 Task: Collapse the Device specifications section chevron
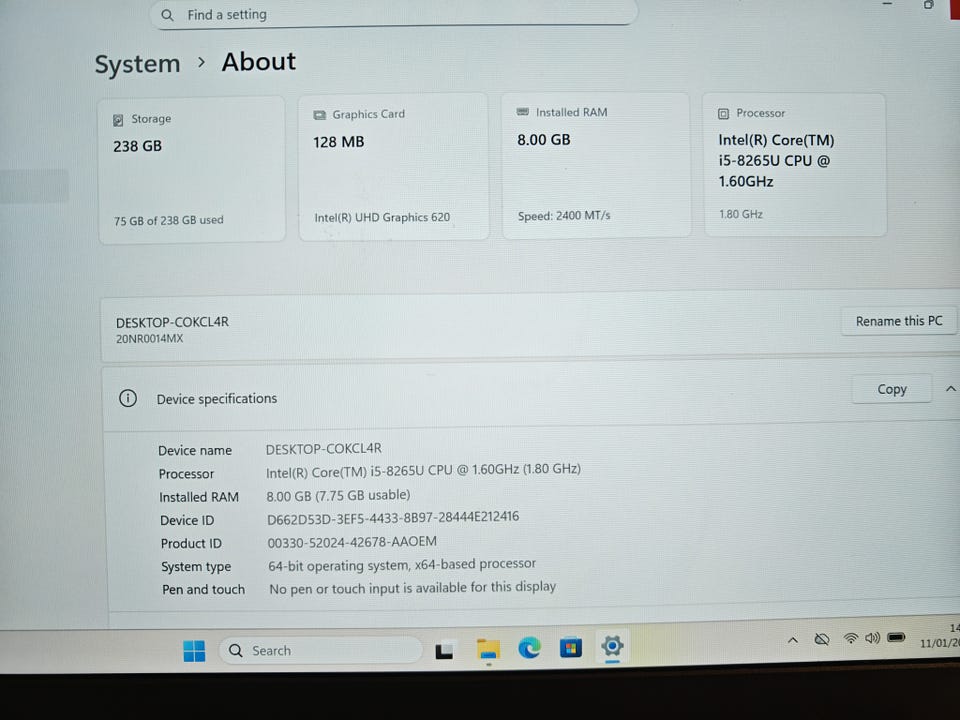[x=950, y=388]
